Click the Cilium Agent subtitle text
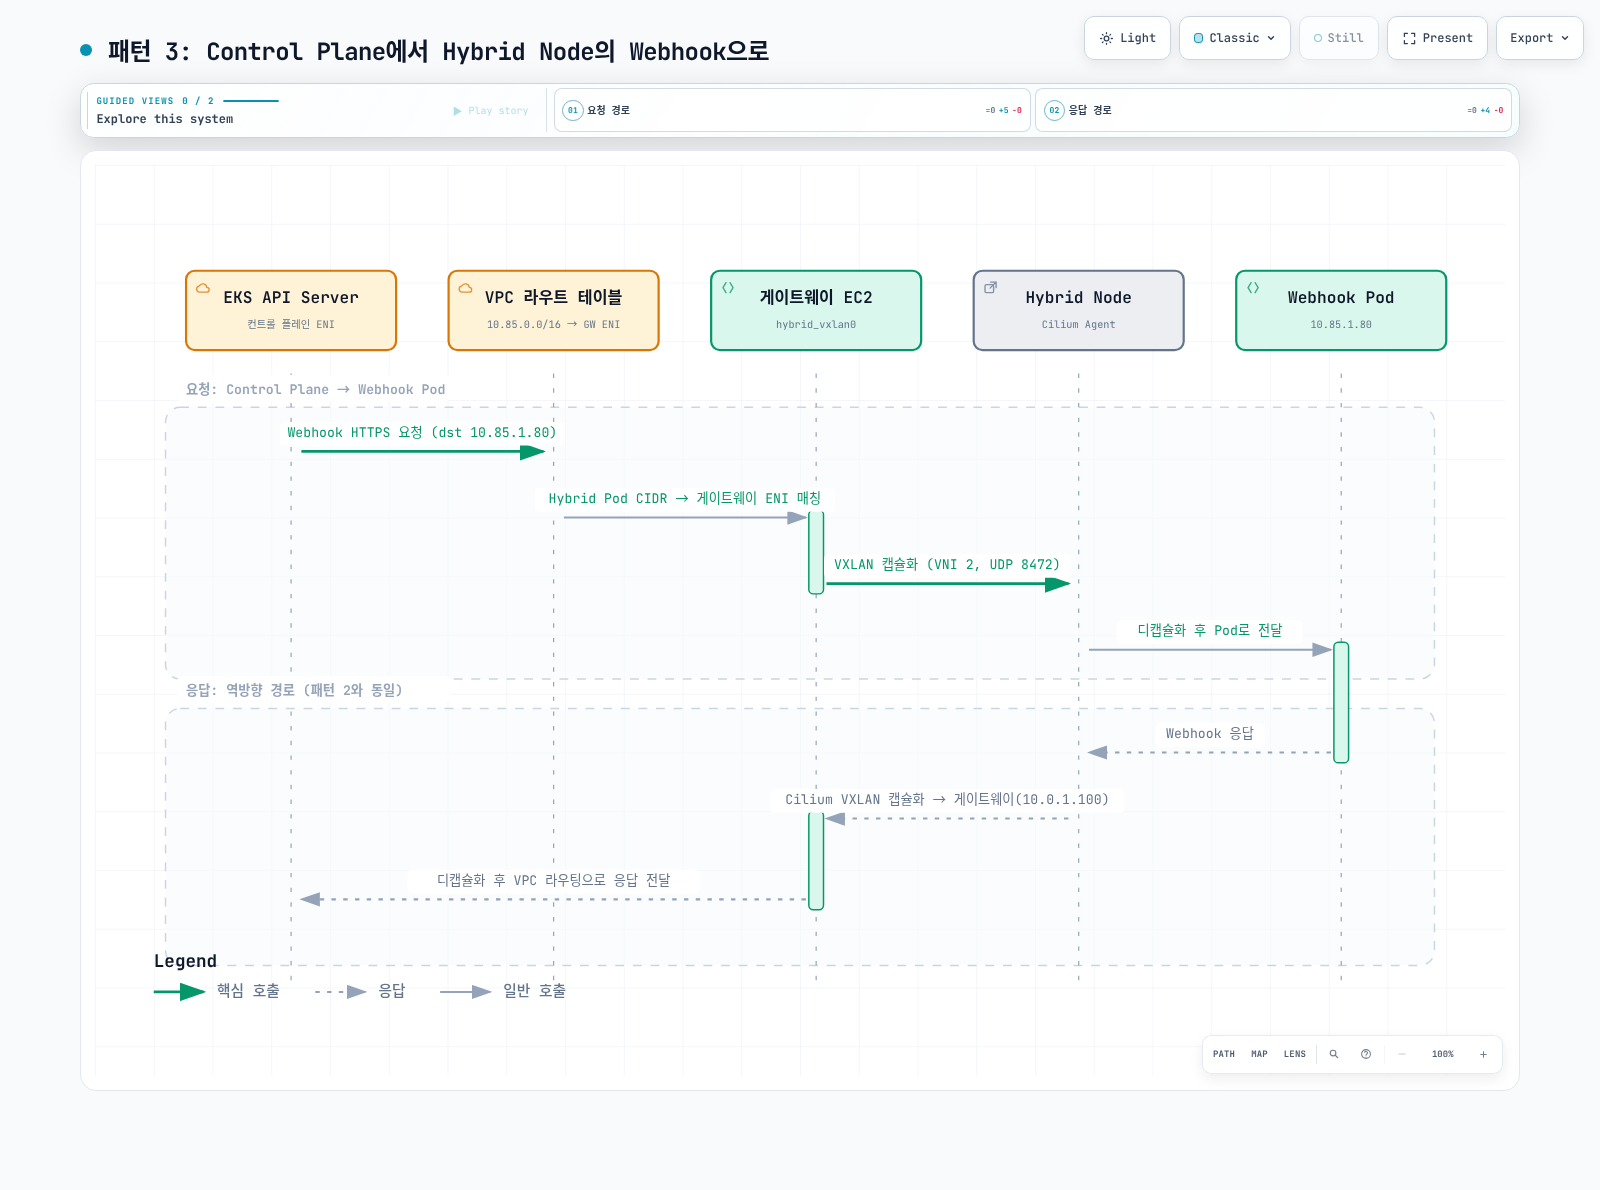 click(1079, 325)
